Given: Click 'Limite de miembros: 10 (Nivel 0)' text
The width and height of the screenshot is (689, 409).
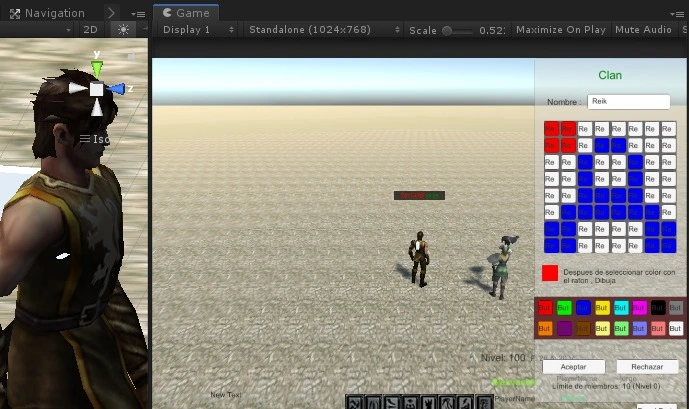Looking at the screenshot, I should click(606, 386).
